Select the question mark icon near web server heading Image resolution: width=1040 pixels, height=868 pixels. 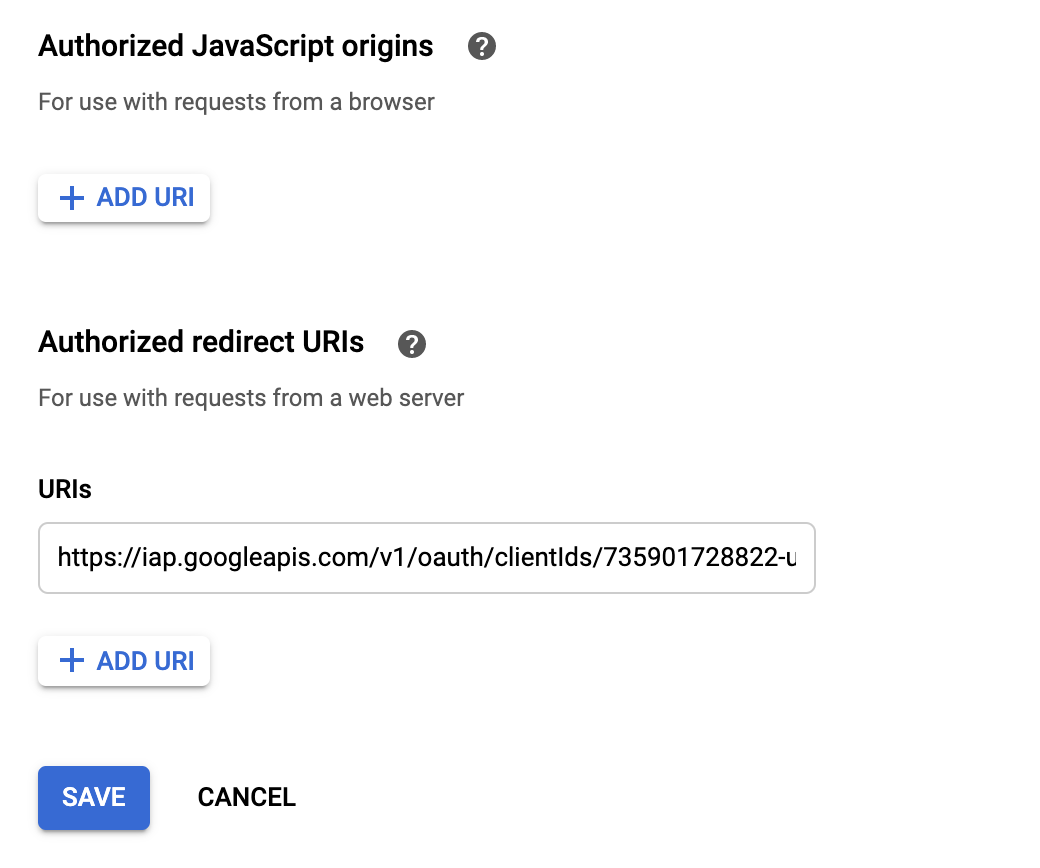411,344
